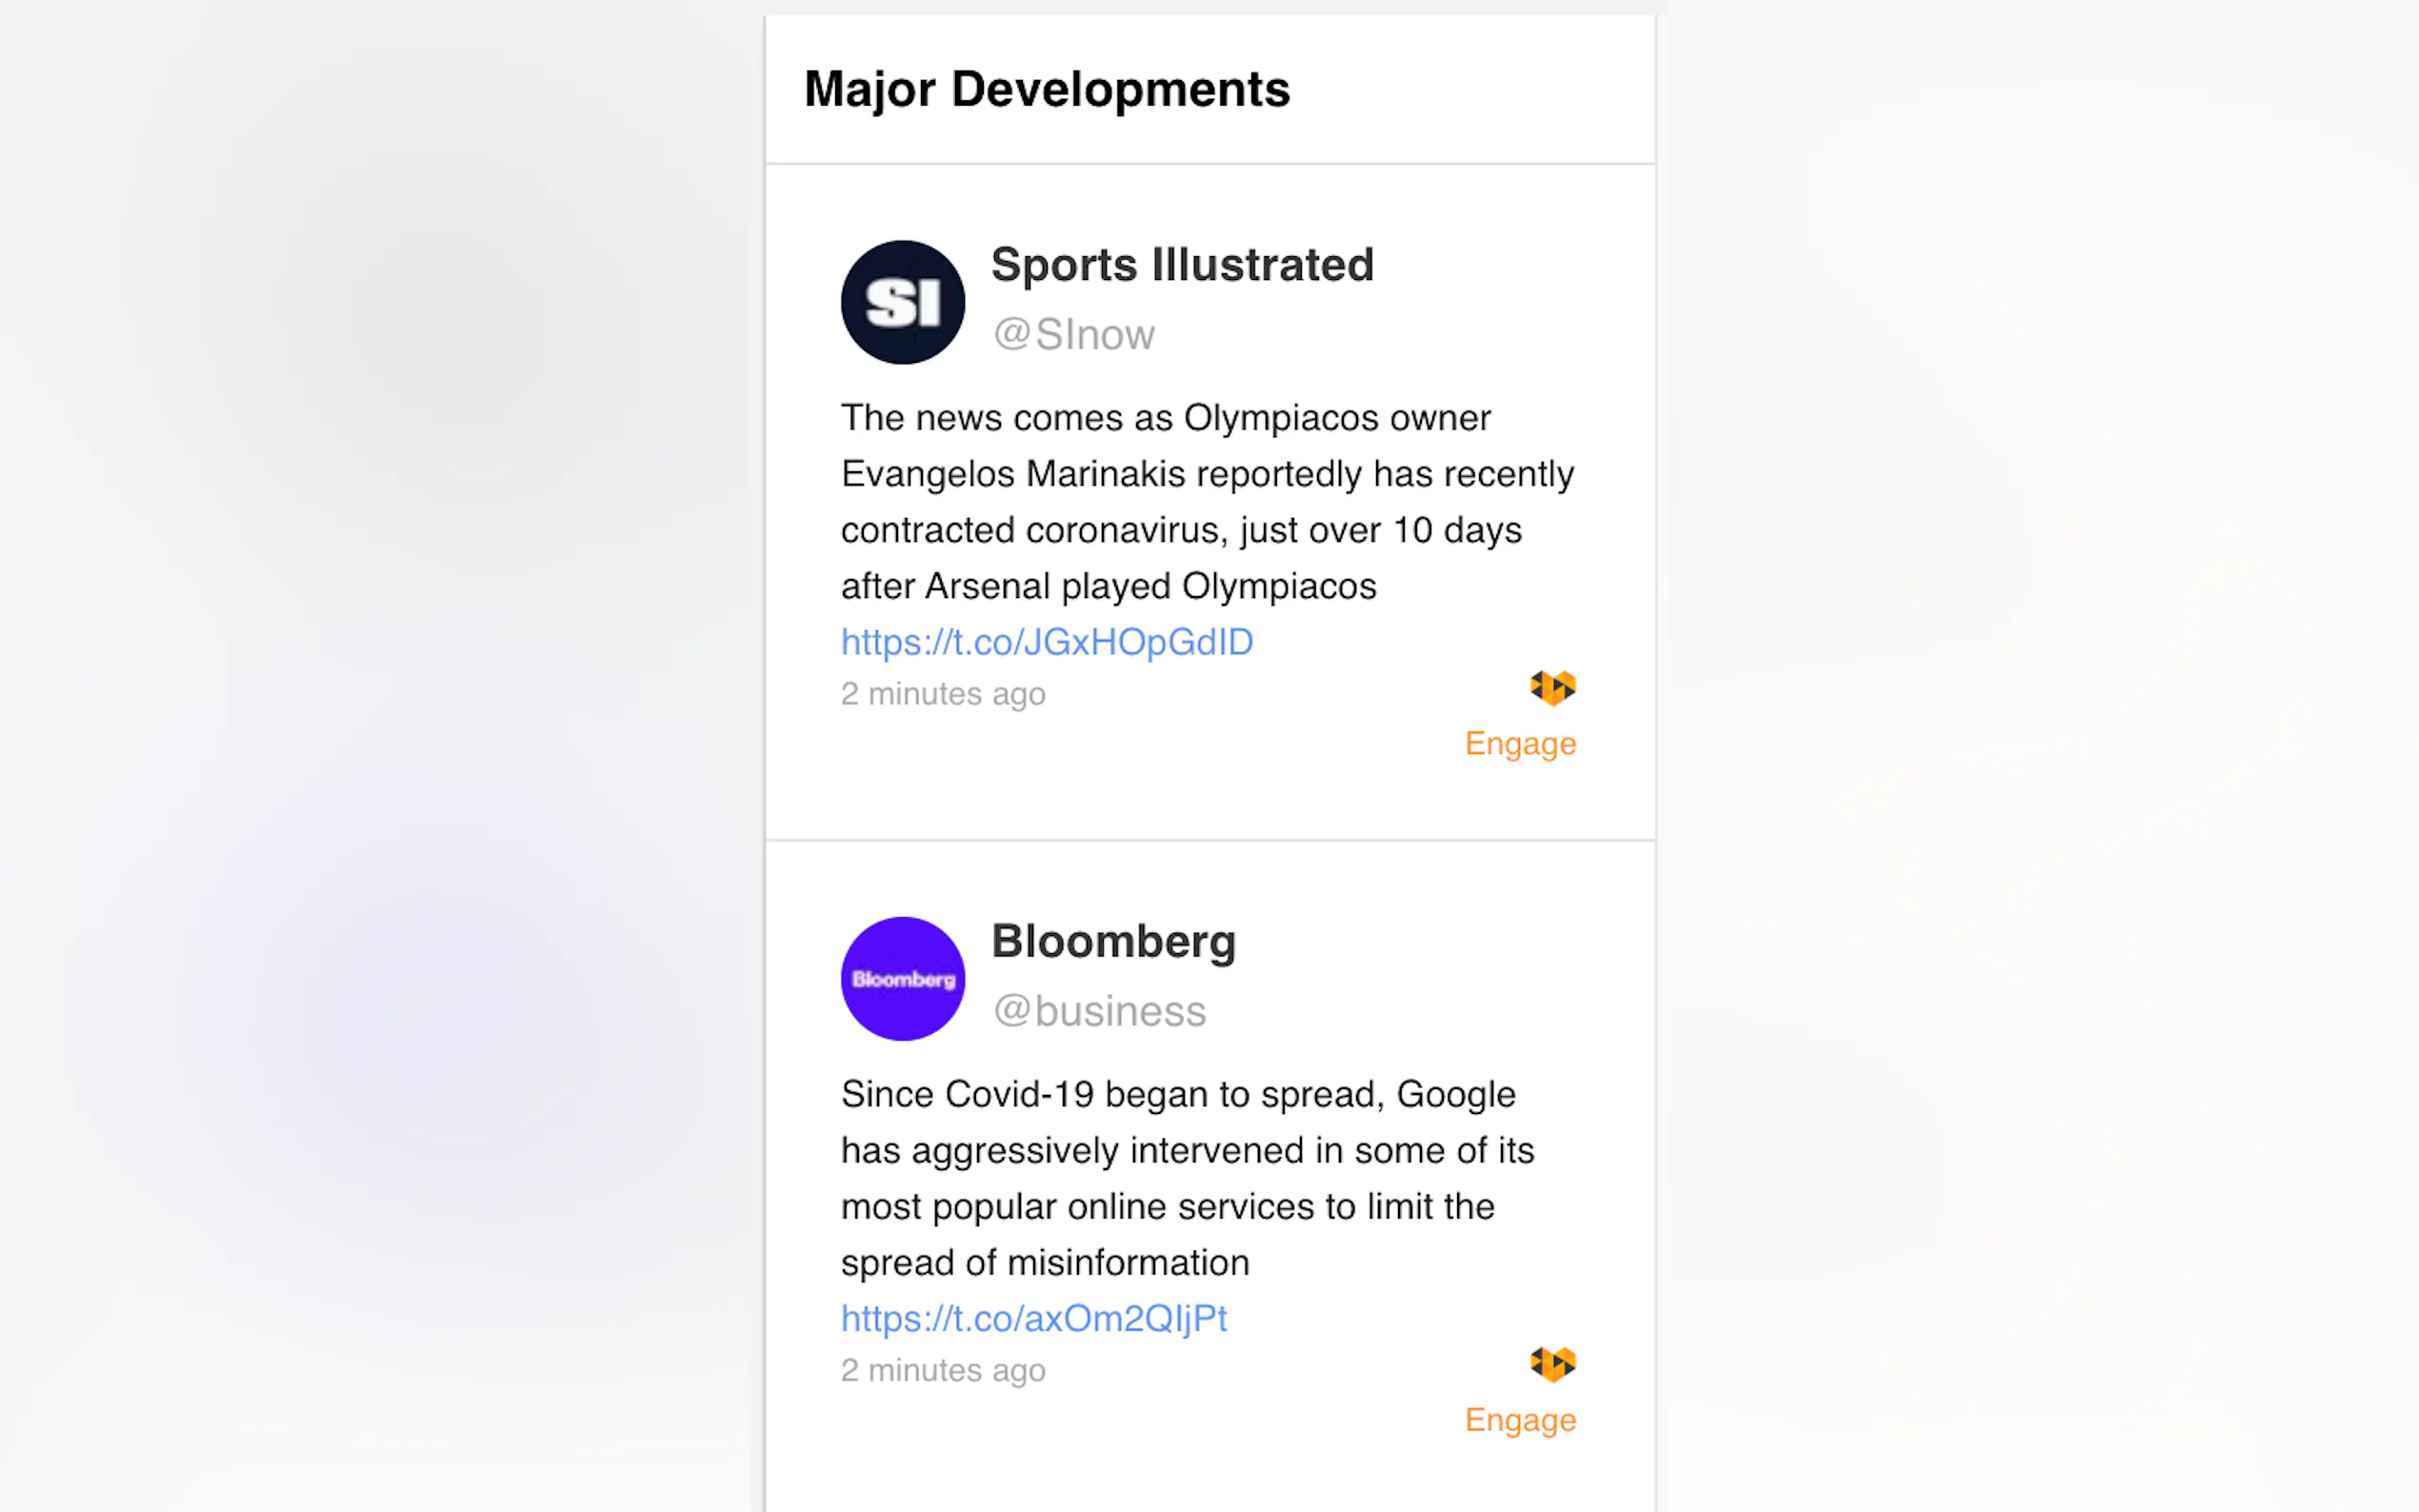
Task: Click the Bloomberg purple avatar logo
Action: 902,978
